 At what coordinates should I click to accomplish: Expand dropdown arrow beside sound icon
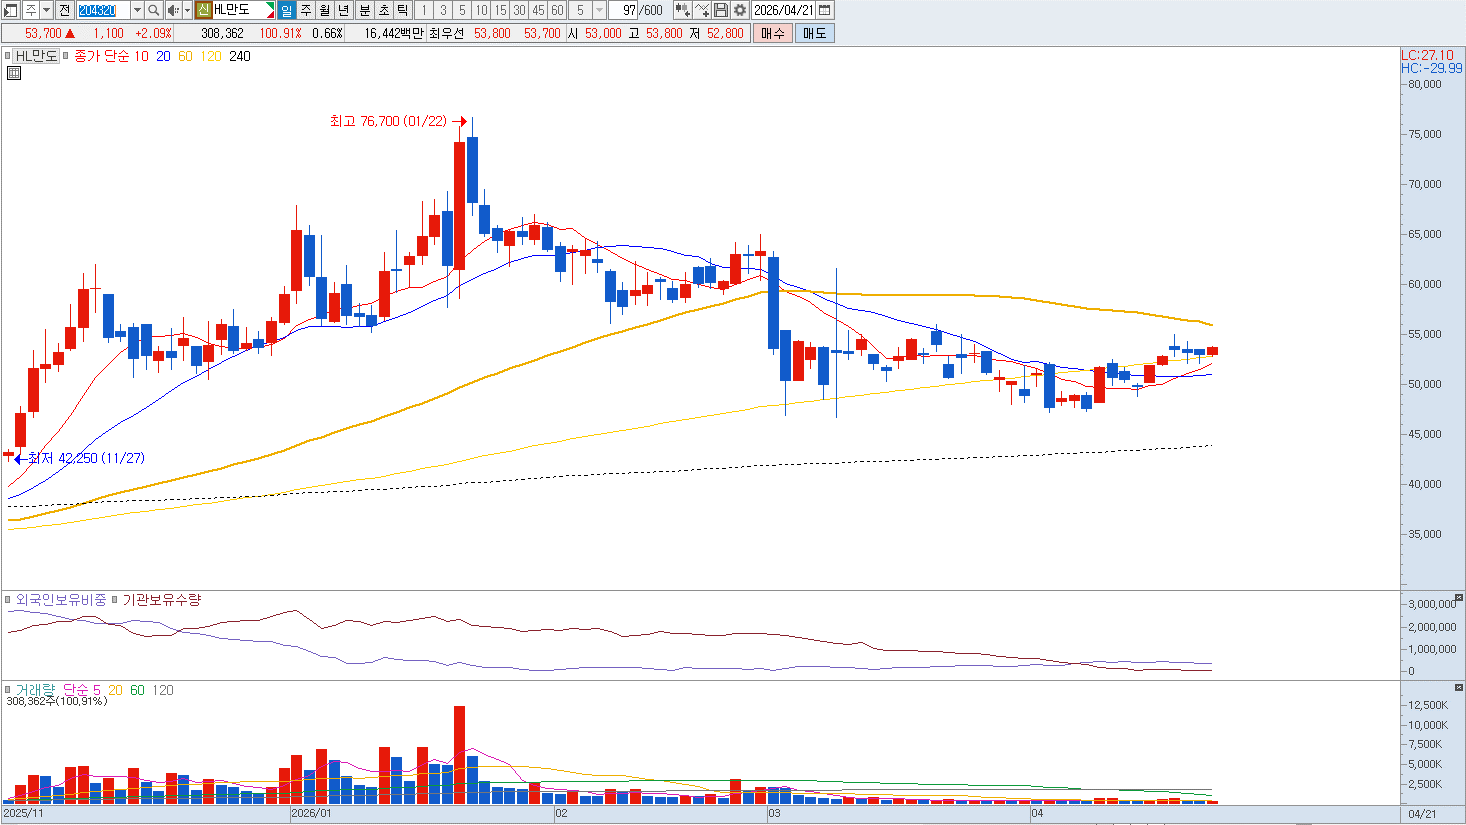186,10
